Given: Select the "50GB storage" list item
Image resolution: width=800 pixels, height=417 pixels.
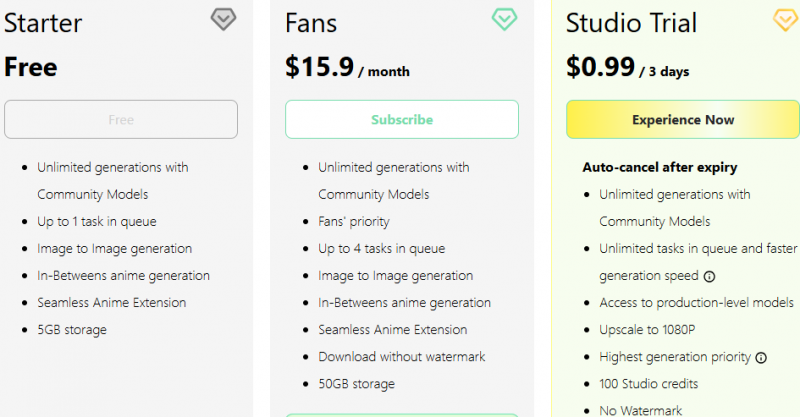Looking at the screenshot, I should pyautogui.click(x=356, y=383).
